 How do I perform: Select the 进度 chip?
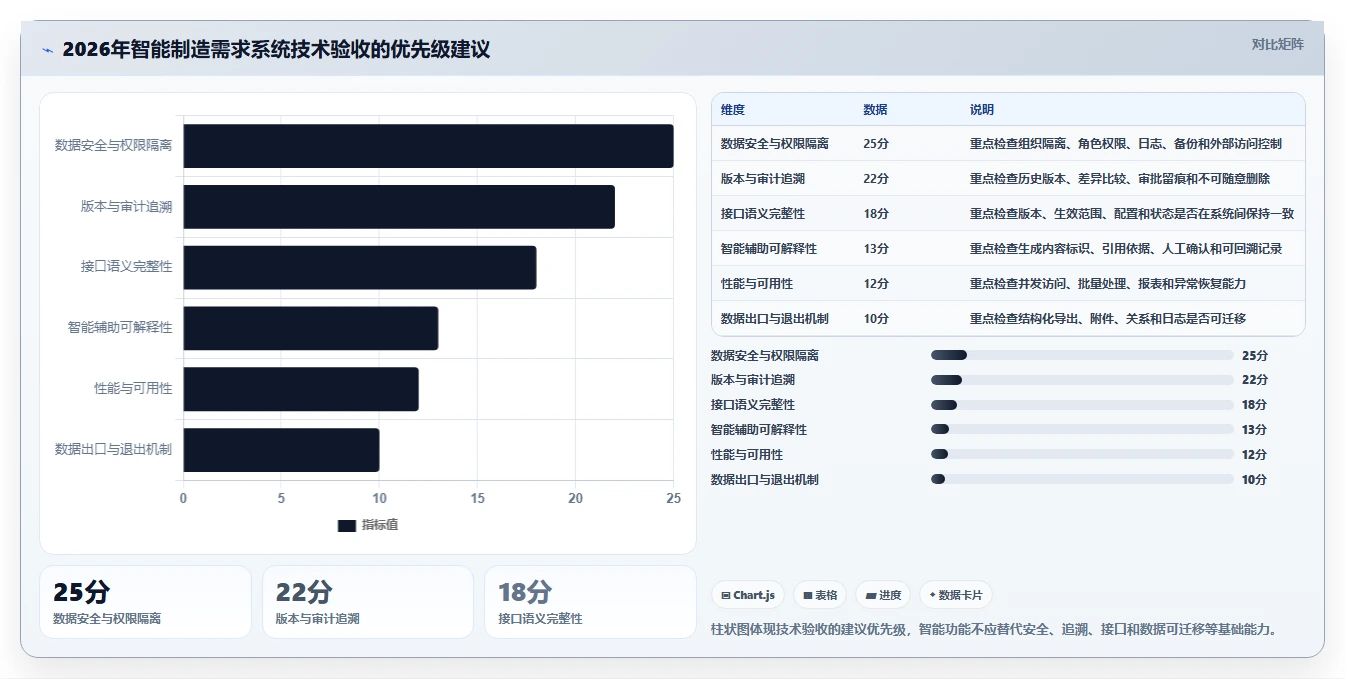(x=883, y=595)
